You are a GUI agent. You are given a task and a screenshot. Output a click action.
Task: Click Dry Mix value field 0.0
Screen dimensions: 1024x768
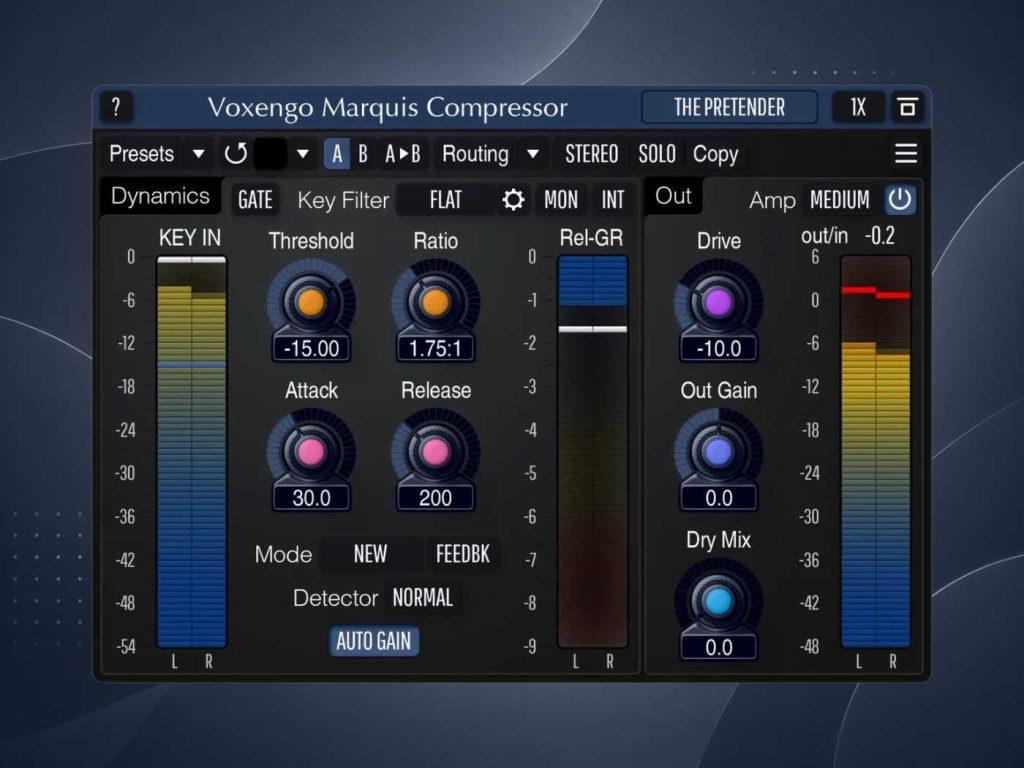click(718, 647)
